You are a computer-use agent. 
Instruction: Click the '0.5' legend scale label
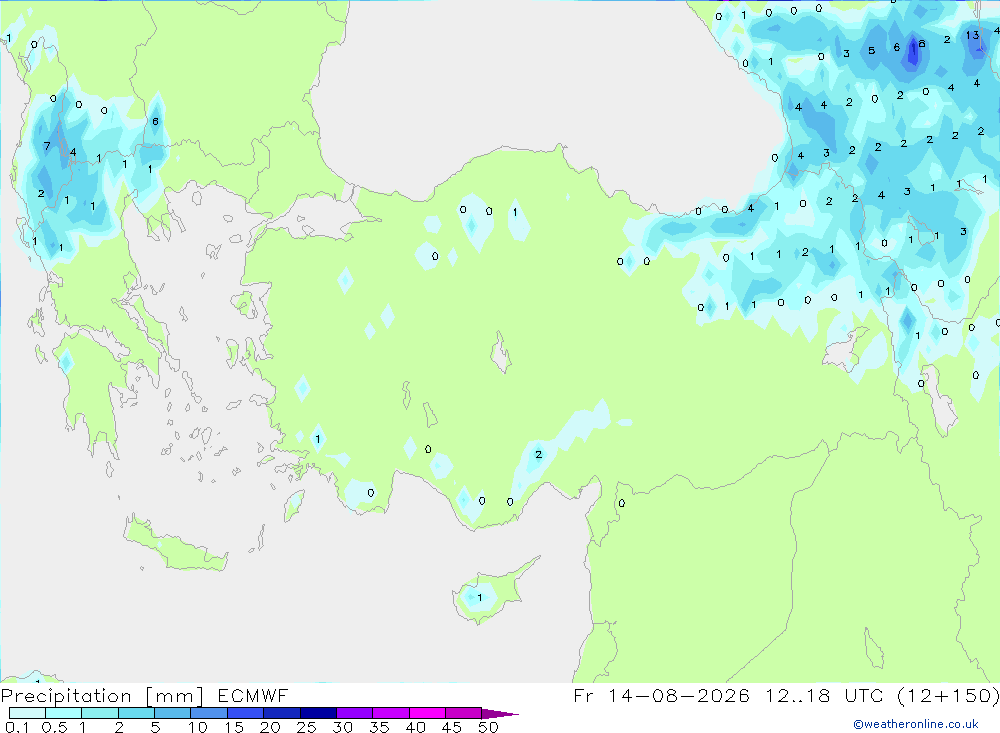click(54, 727)
